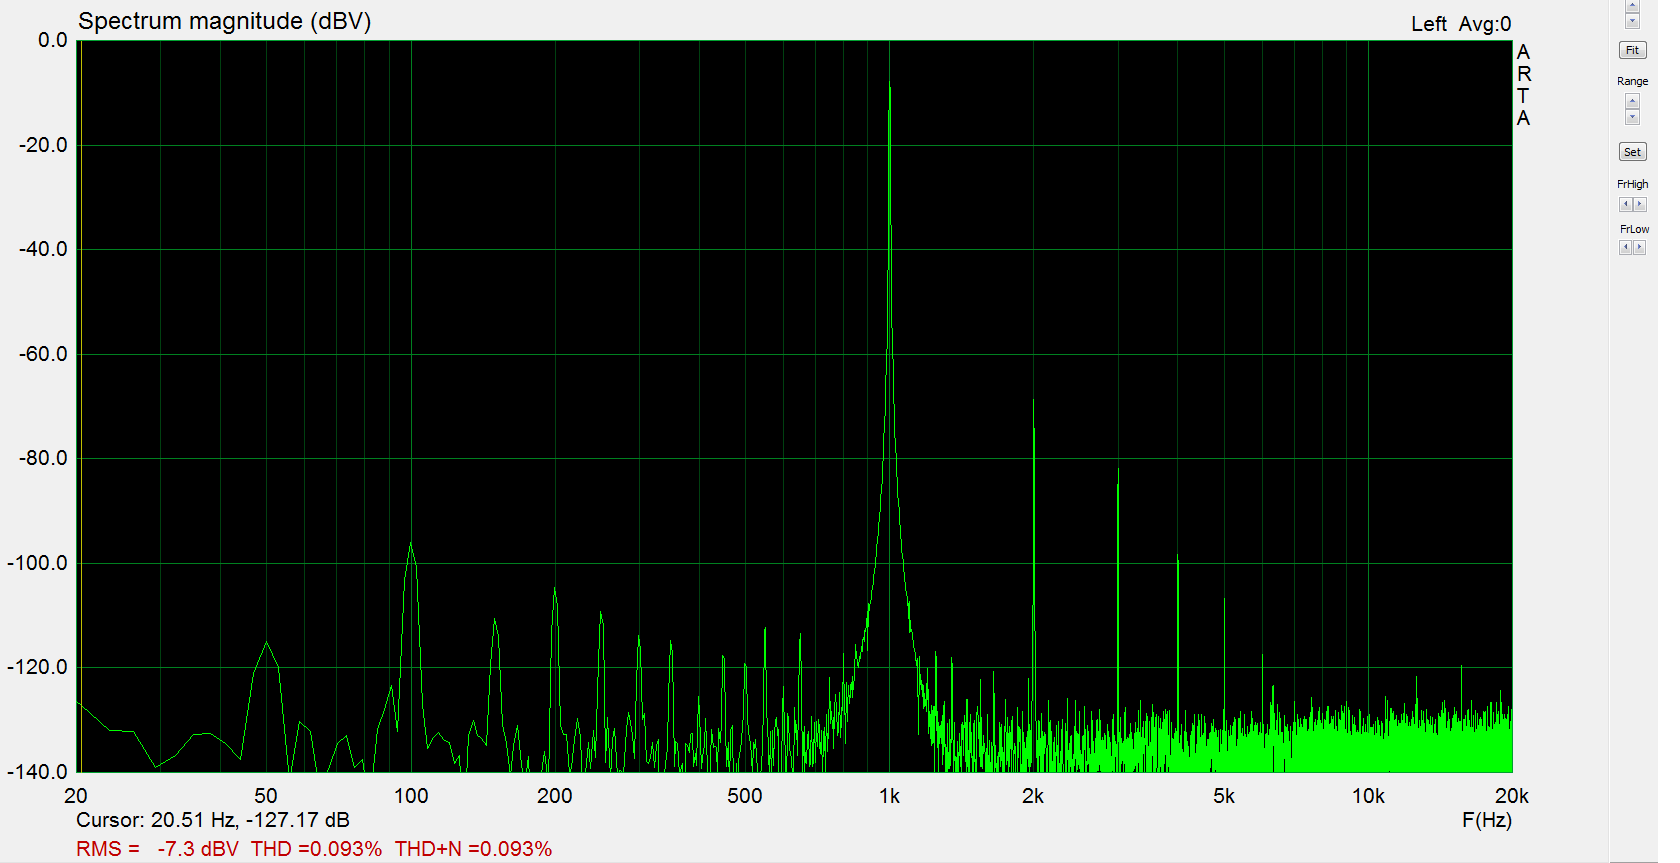Click the 'THD =0.093%' reading

316,849
